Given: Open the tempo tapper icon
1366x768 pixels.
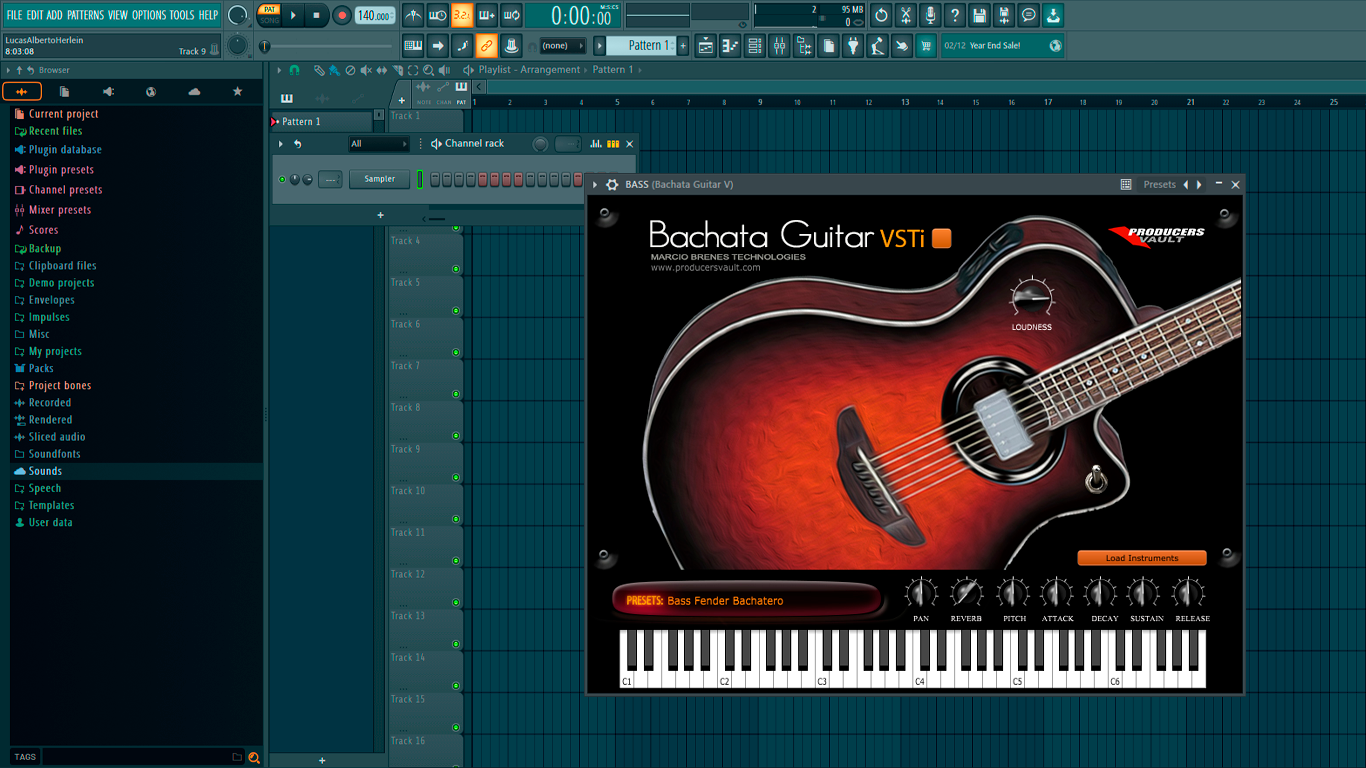Looking at the screenshot, I should [x=877, y=45].
